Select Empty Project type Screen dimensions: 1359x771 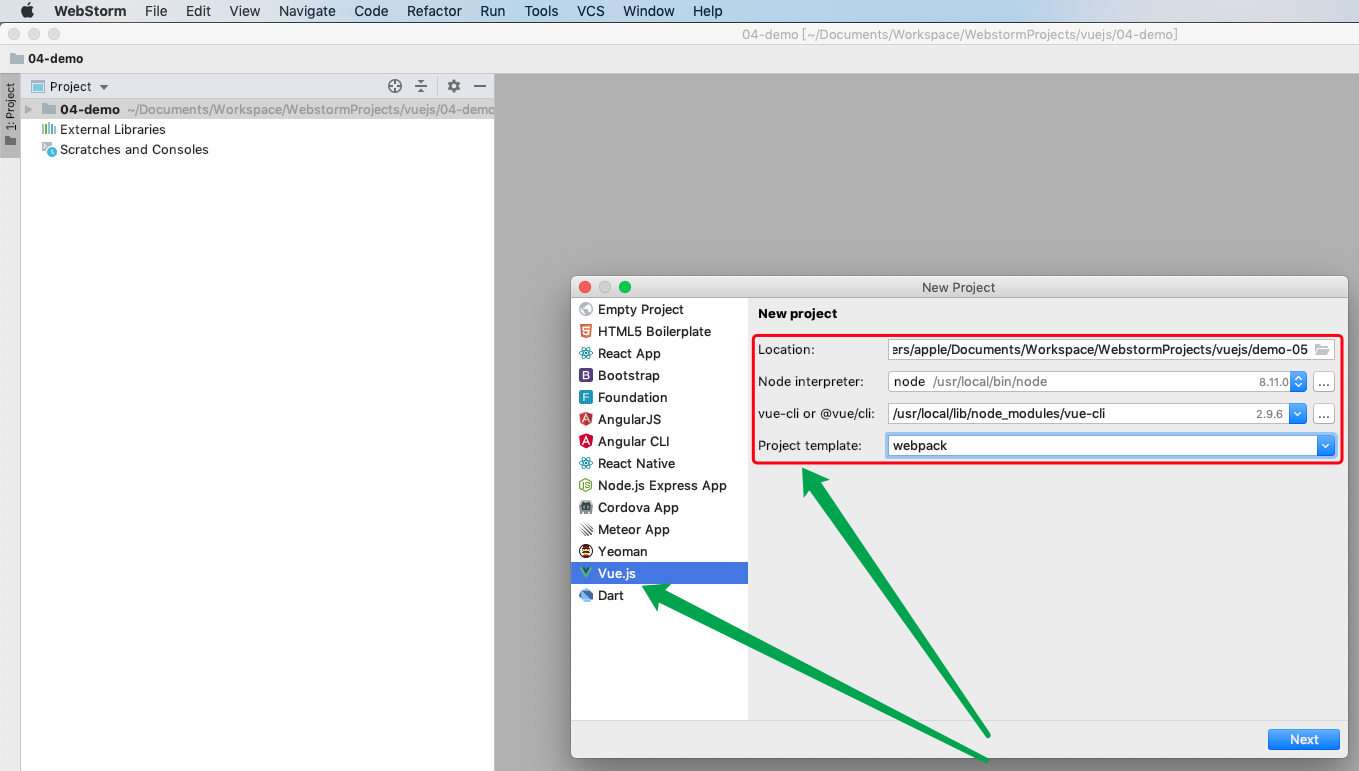659,309
